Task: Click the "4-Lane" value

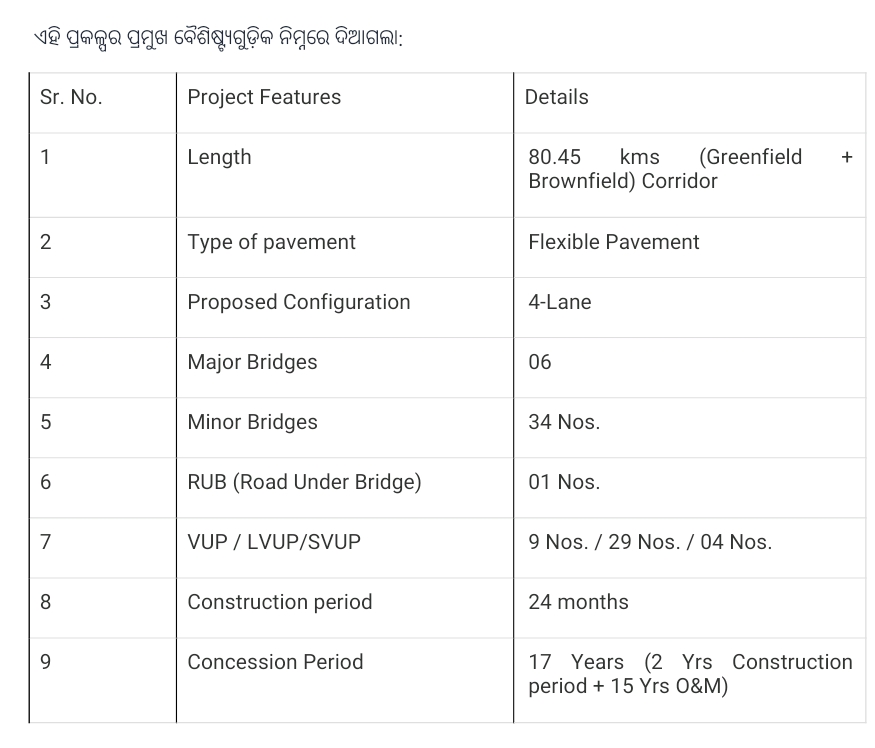Action: click(560, 302)
